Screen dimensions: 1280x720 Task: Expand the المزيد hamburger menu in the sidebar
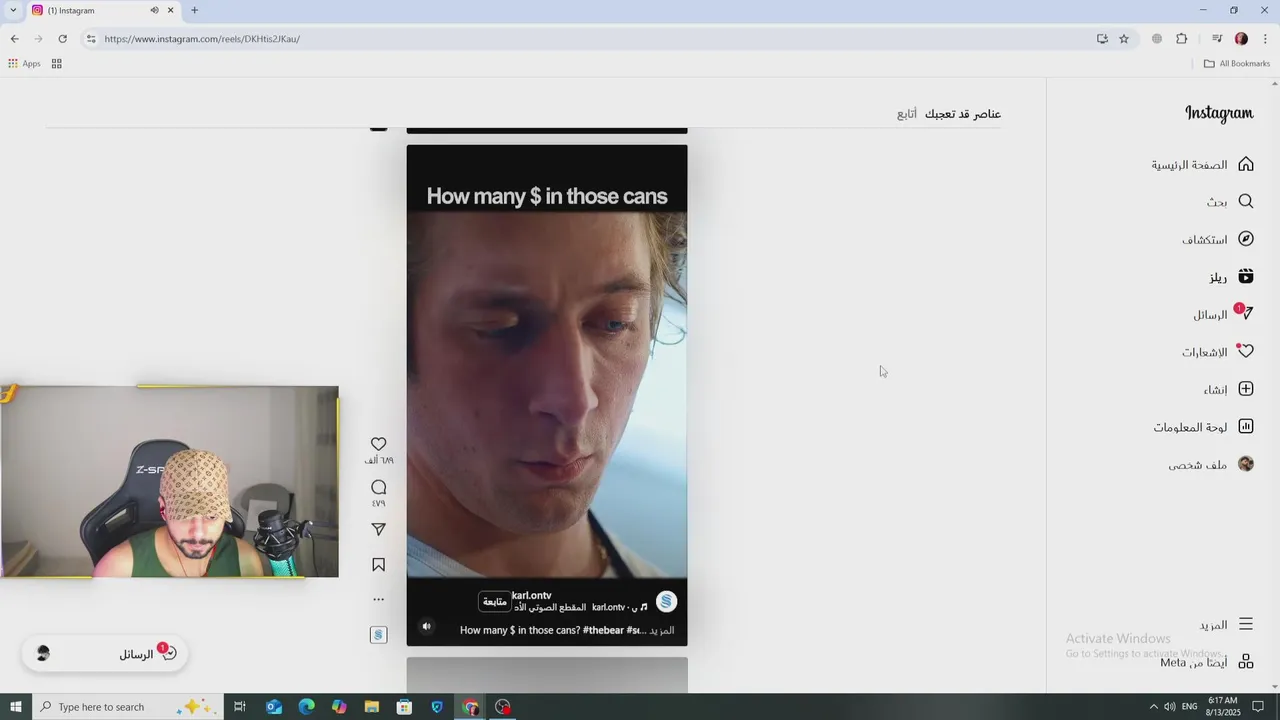(1246, 624)
